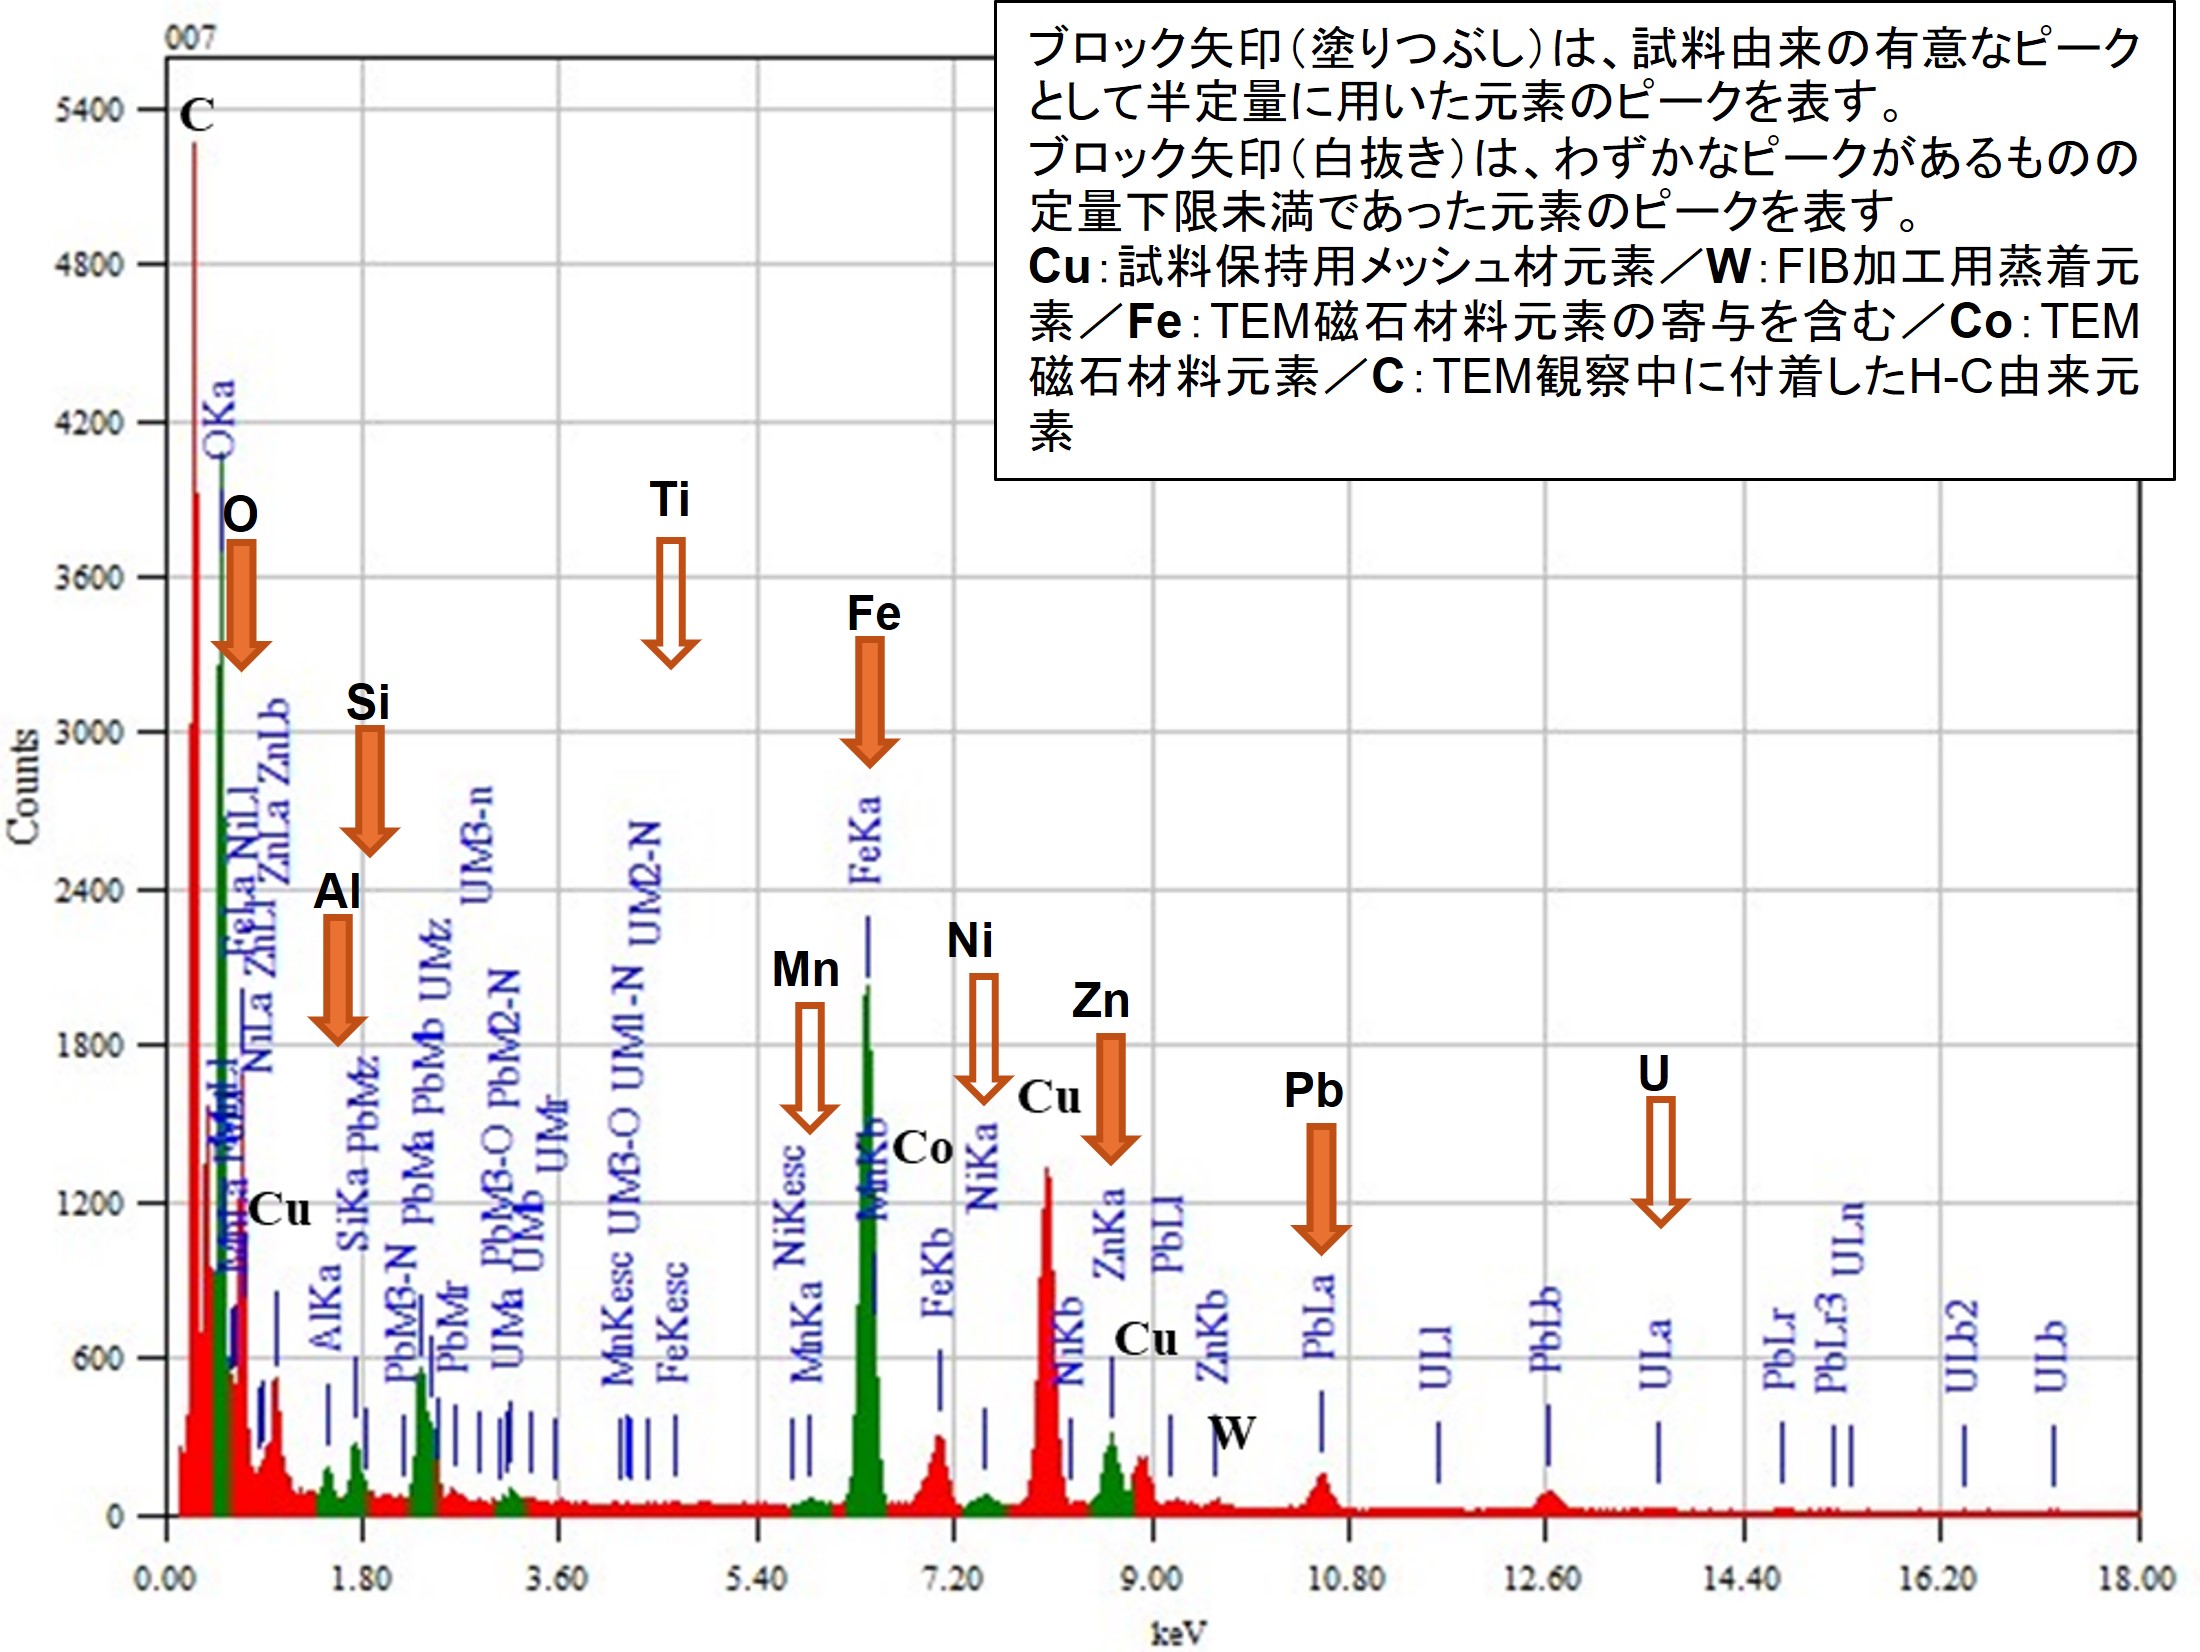This screenshot has height=1652, width=2200.
Task: Click the spectrum number 007 label
Action: tap(190, 38)
